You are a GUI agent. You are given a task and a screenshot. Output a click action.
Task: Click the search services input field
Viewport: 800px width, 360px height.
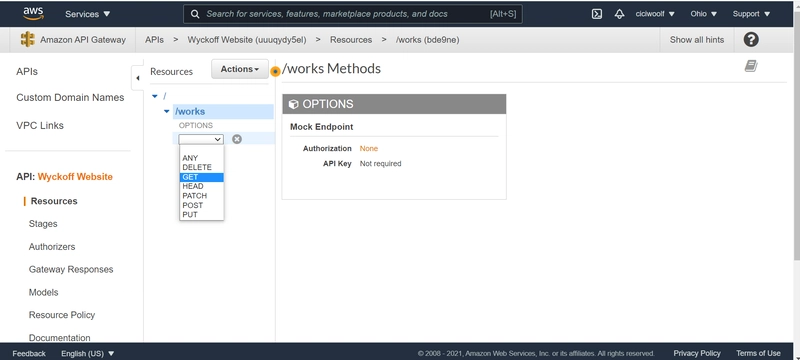[x=353, y=14]
